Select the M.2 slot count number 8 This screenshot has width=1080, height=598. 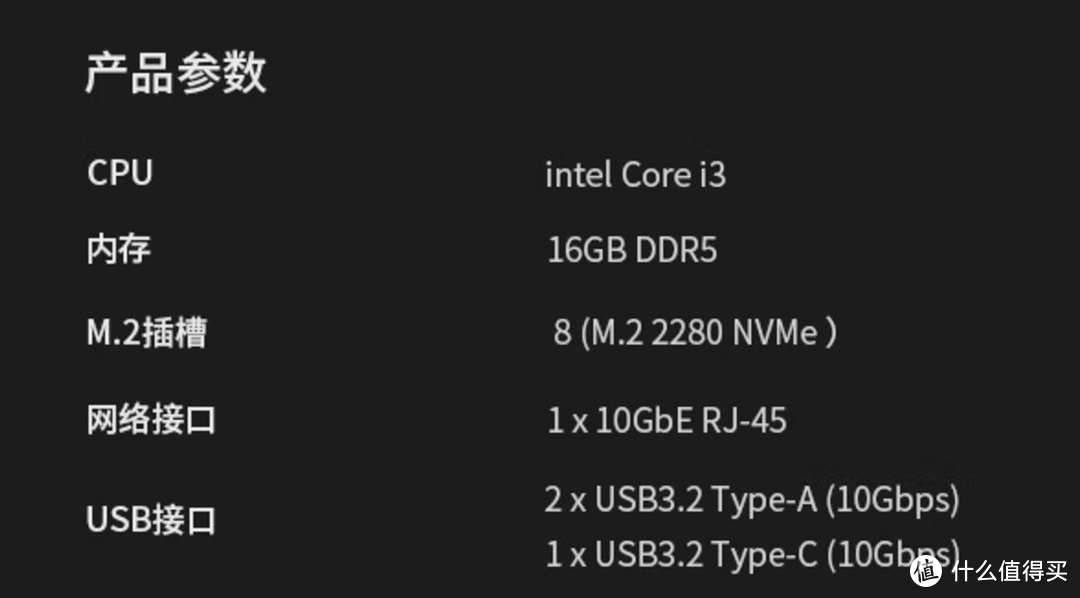562,333
